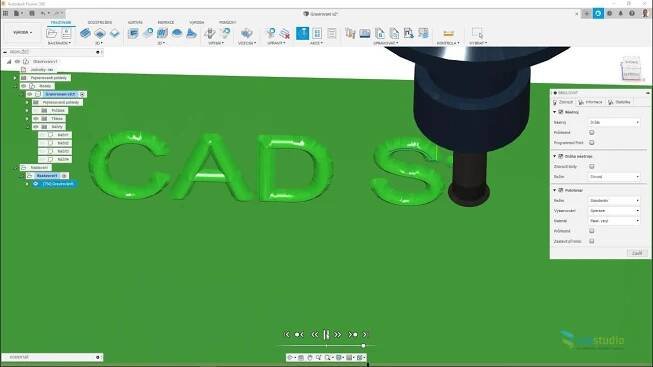Click the active Simulate icon
The width and height of the screenshot is (653, 367).
pyautogui.click(x=302, y=33)
